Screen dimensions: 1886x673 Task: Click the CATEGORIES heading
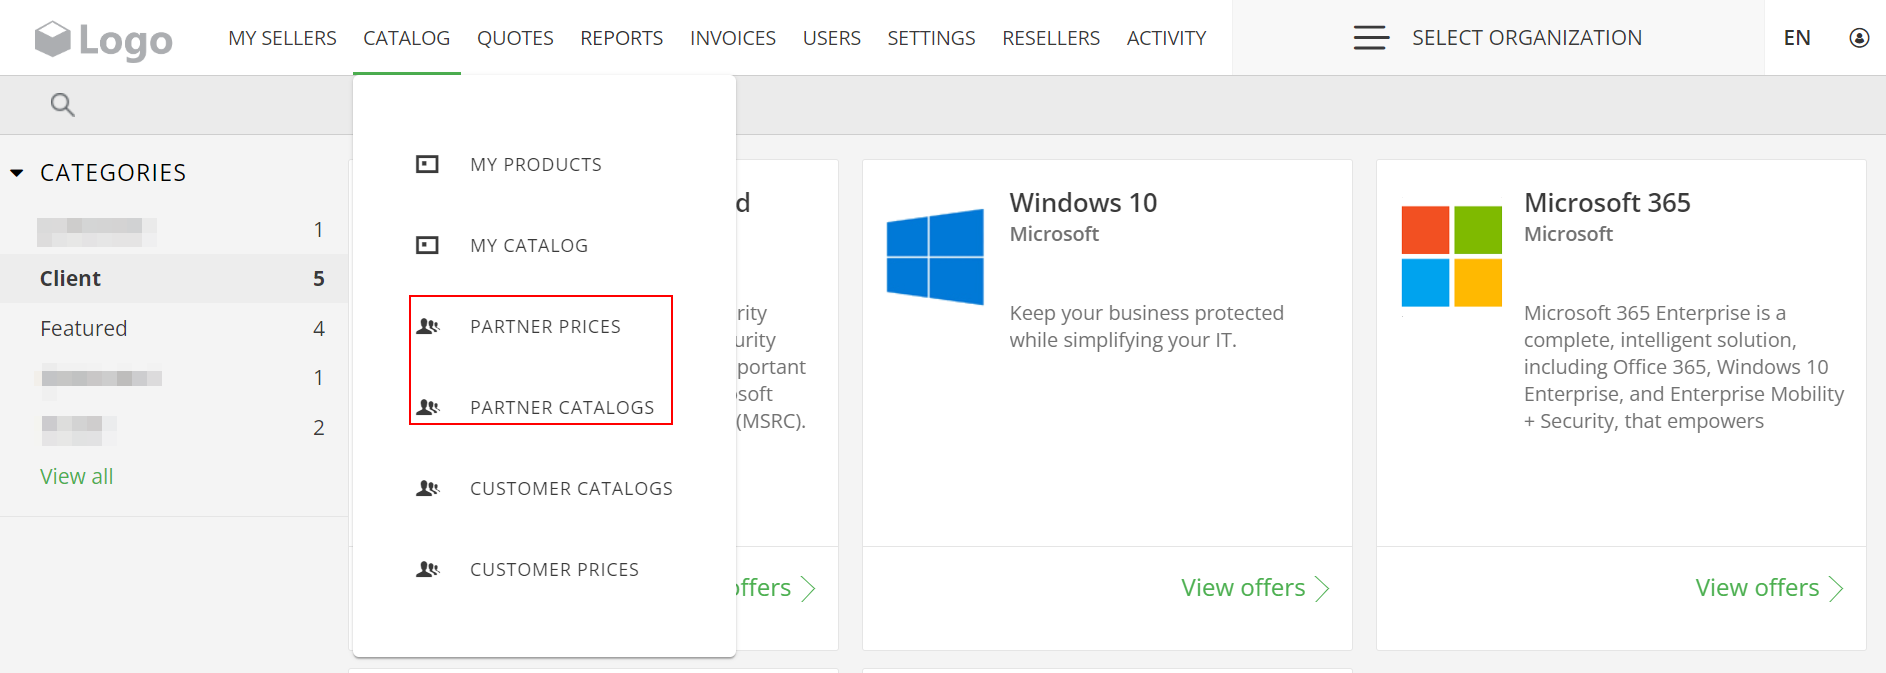point(113,173)
